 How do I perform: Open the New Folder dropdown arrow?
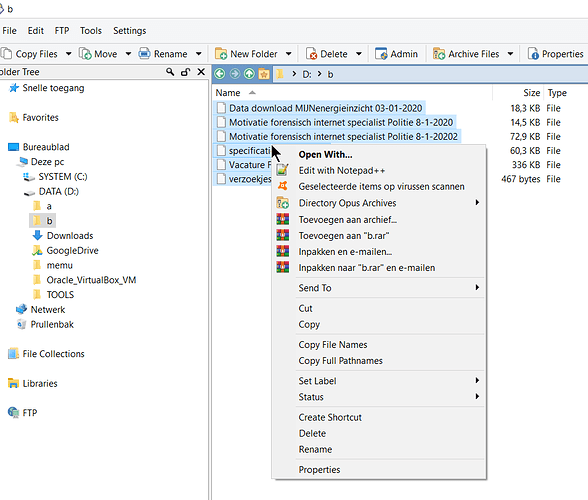tap(288, 54)
